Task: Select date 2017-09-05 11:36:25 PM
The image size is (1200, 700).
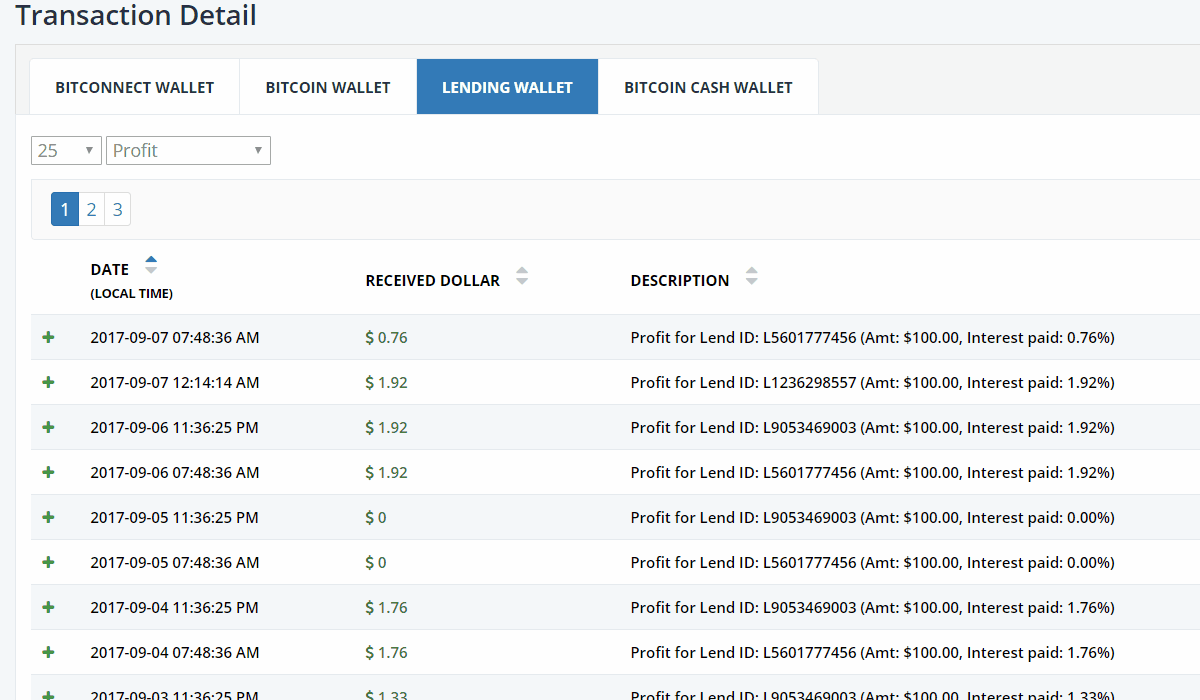Action: coord(175,518)
